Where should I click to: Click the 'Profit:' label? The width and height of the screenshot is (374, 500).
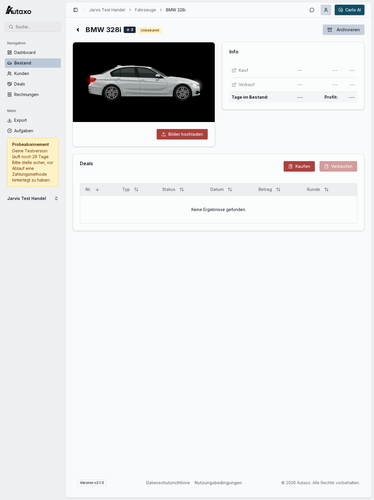click(x=331, y=97)
